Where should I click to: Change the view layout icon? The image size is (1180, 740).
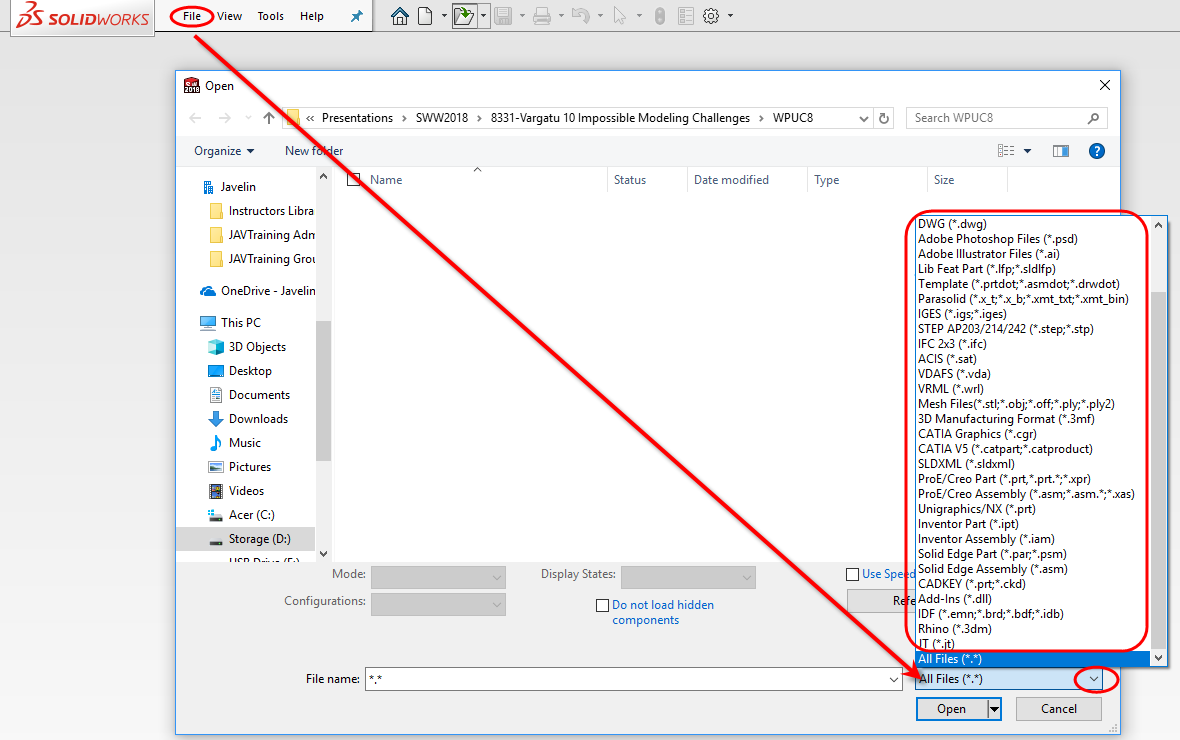click(x=1006, y=151)
